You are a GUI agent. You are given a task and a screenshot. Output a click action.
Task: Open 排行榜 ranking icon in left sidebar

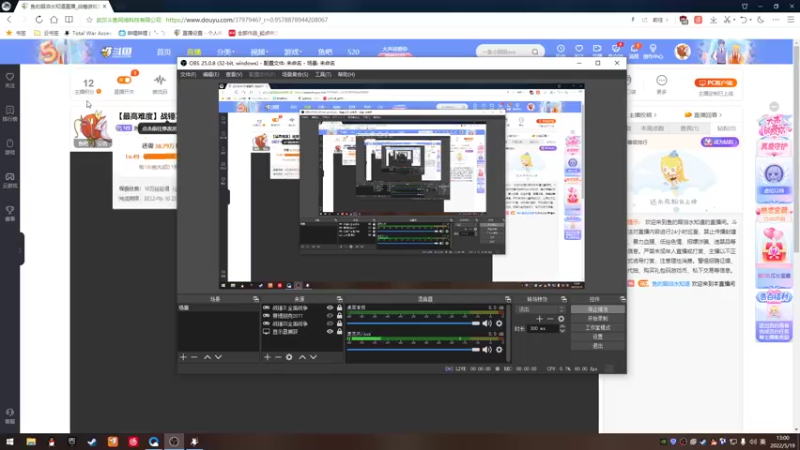10,113
